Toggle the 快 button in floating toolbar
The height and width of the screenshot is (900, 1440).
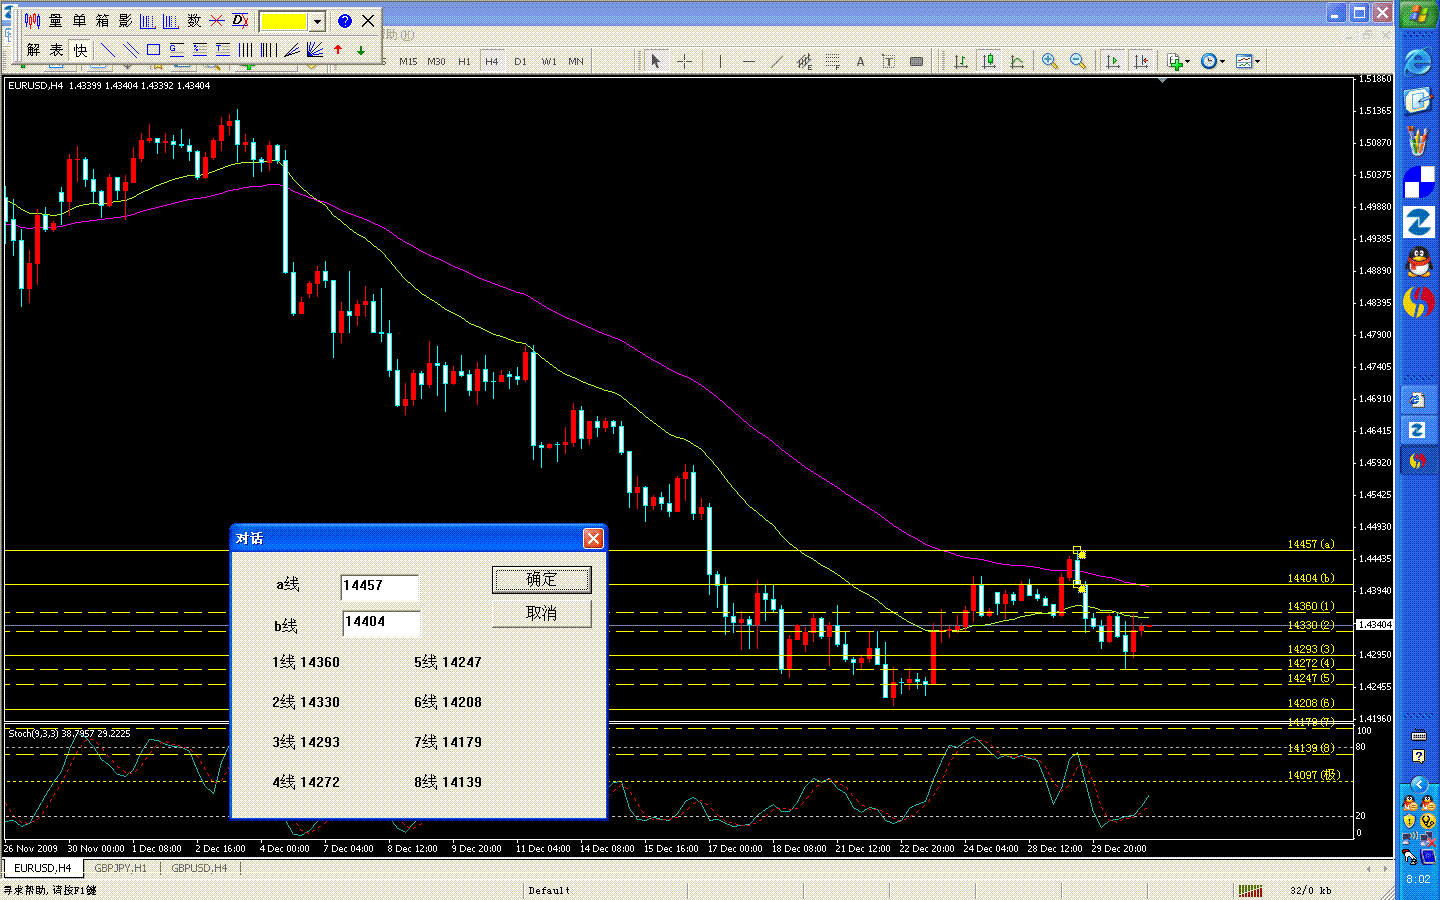[x=80, y=49]
